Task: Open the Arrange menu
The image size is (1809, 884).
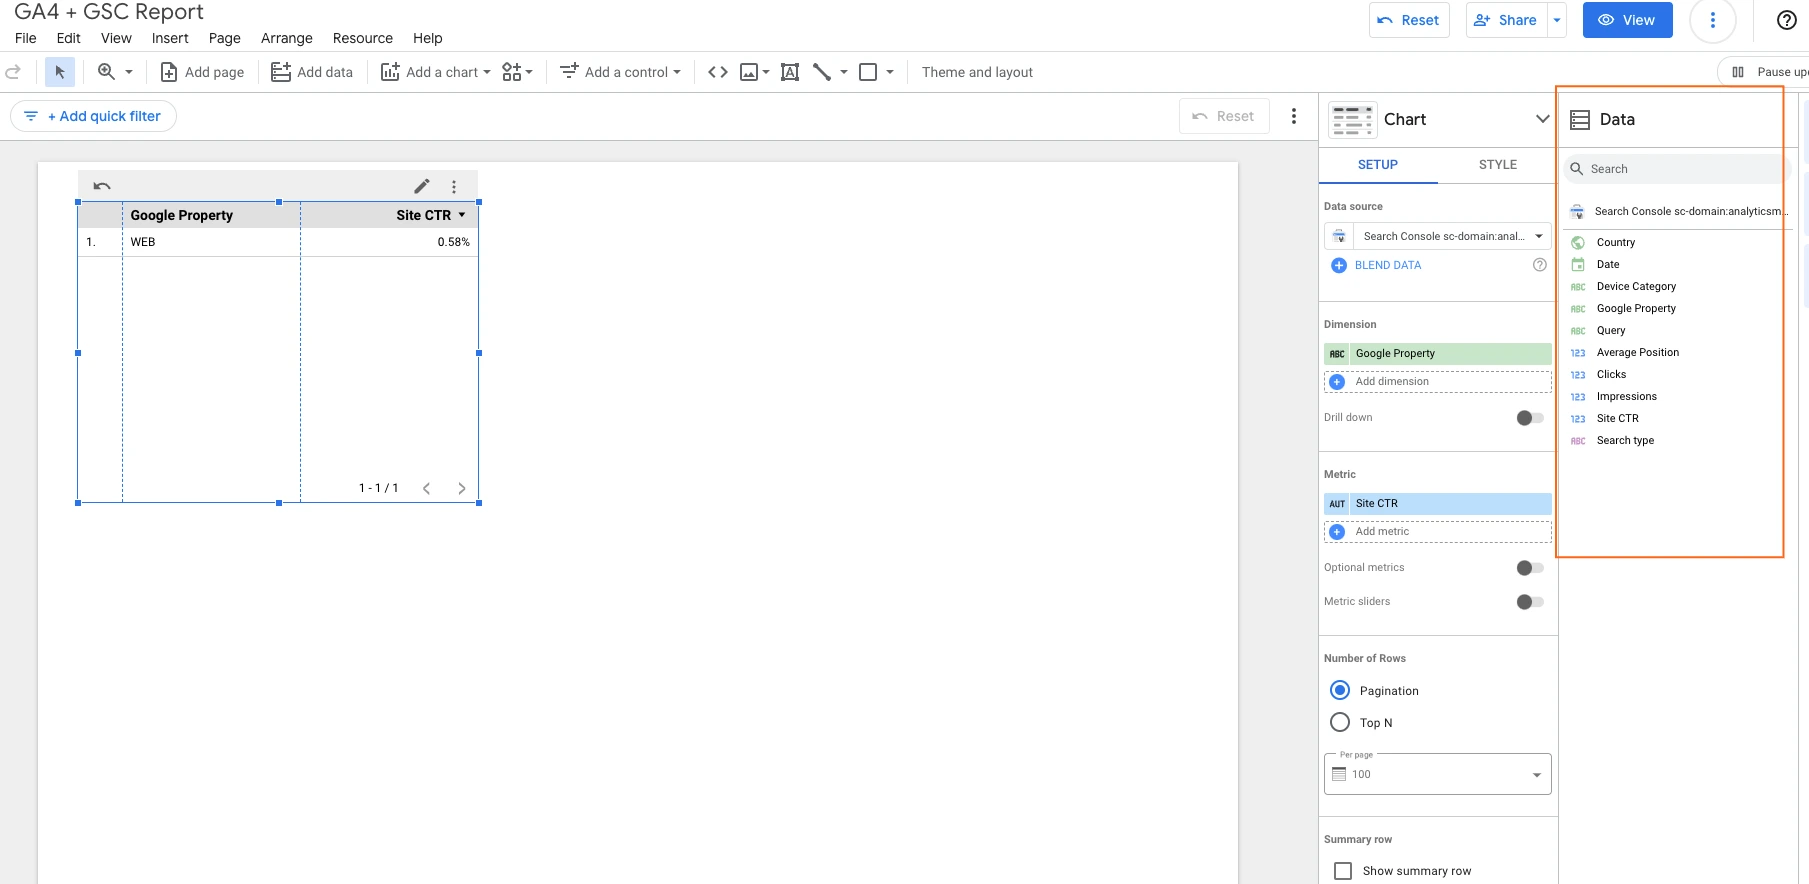Action: click(x=287, y=38)
